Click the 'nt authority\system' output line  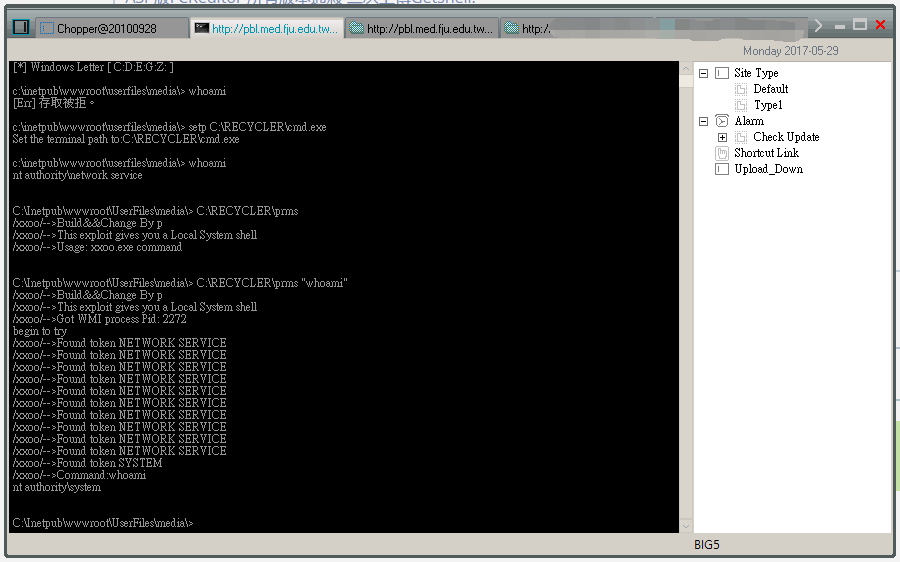point(56,487)
